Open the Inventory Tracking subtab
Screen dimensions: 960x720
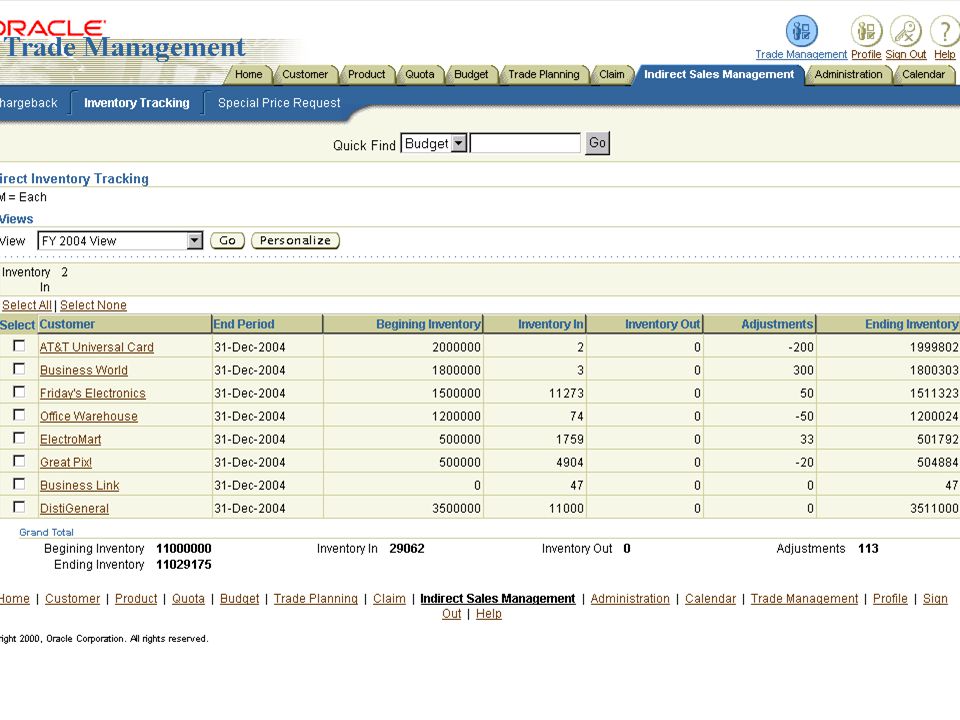(x=137, y=103)
